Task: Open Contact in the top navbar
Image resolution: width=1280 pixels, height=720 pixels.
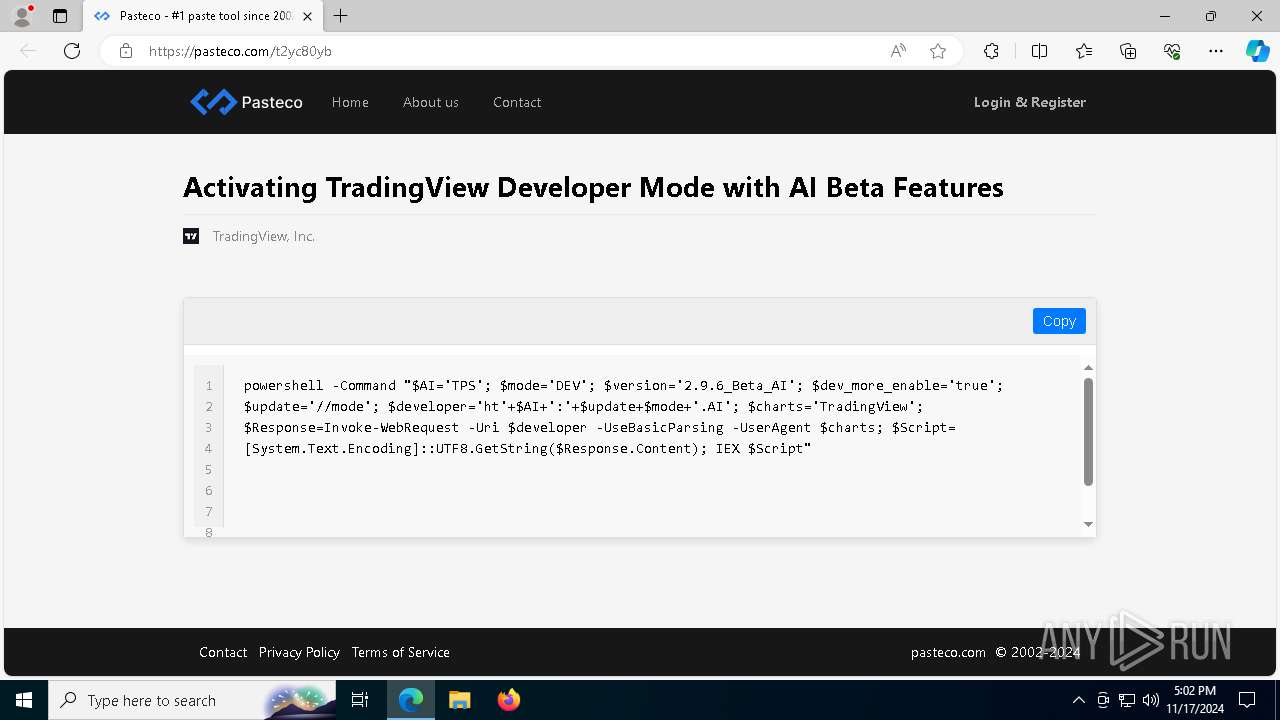Action: (517, 102)
